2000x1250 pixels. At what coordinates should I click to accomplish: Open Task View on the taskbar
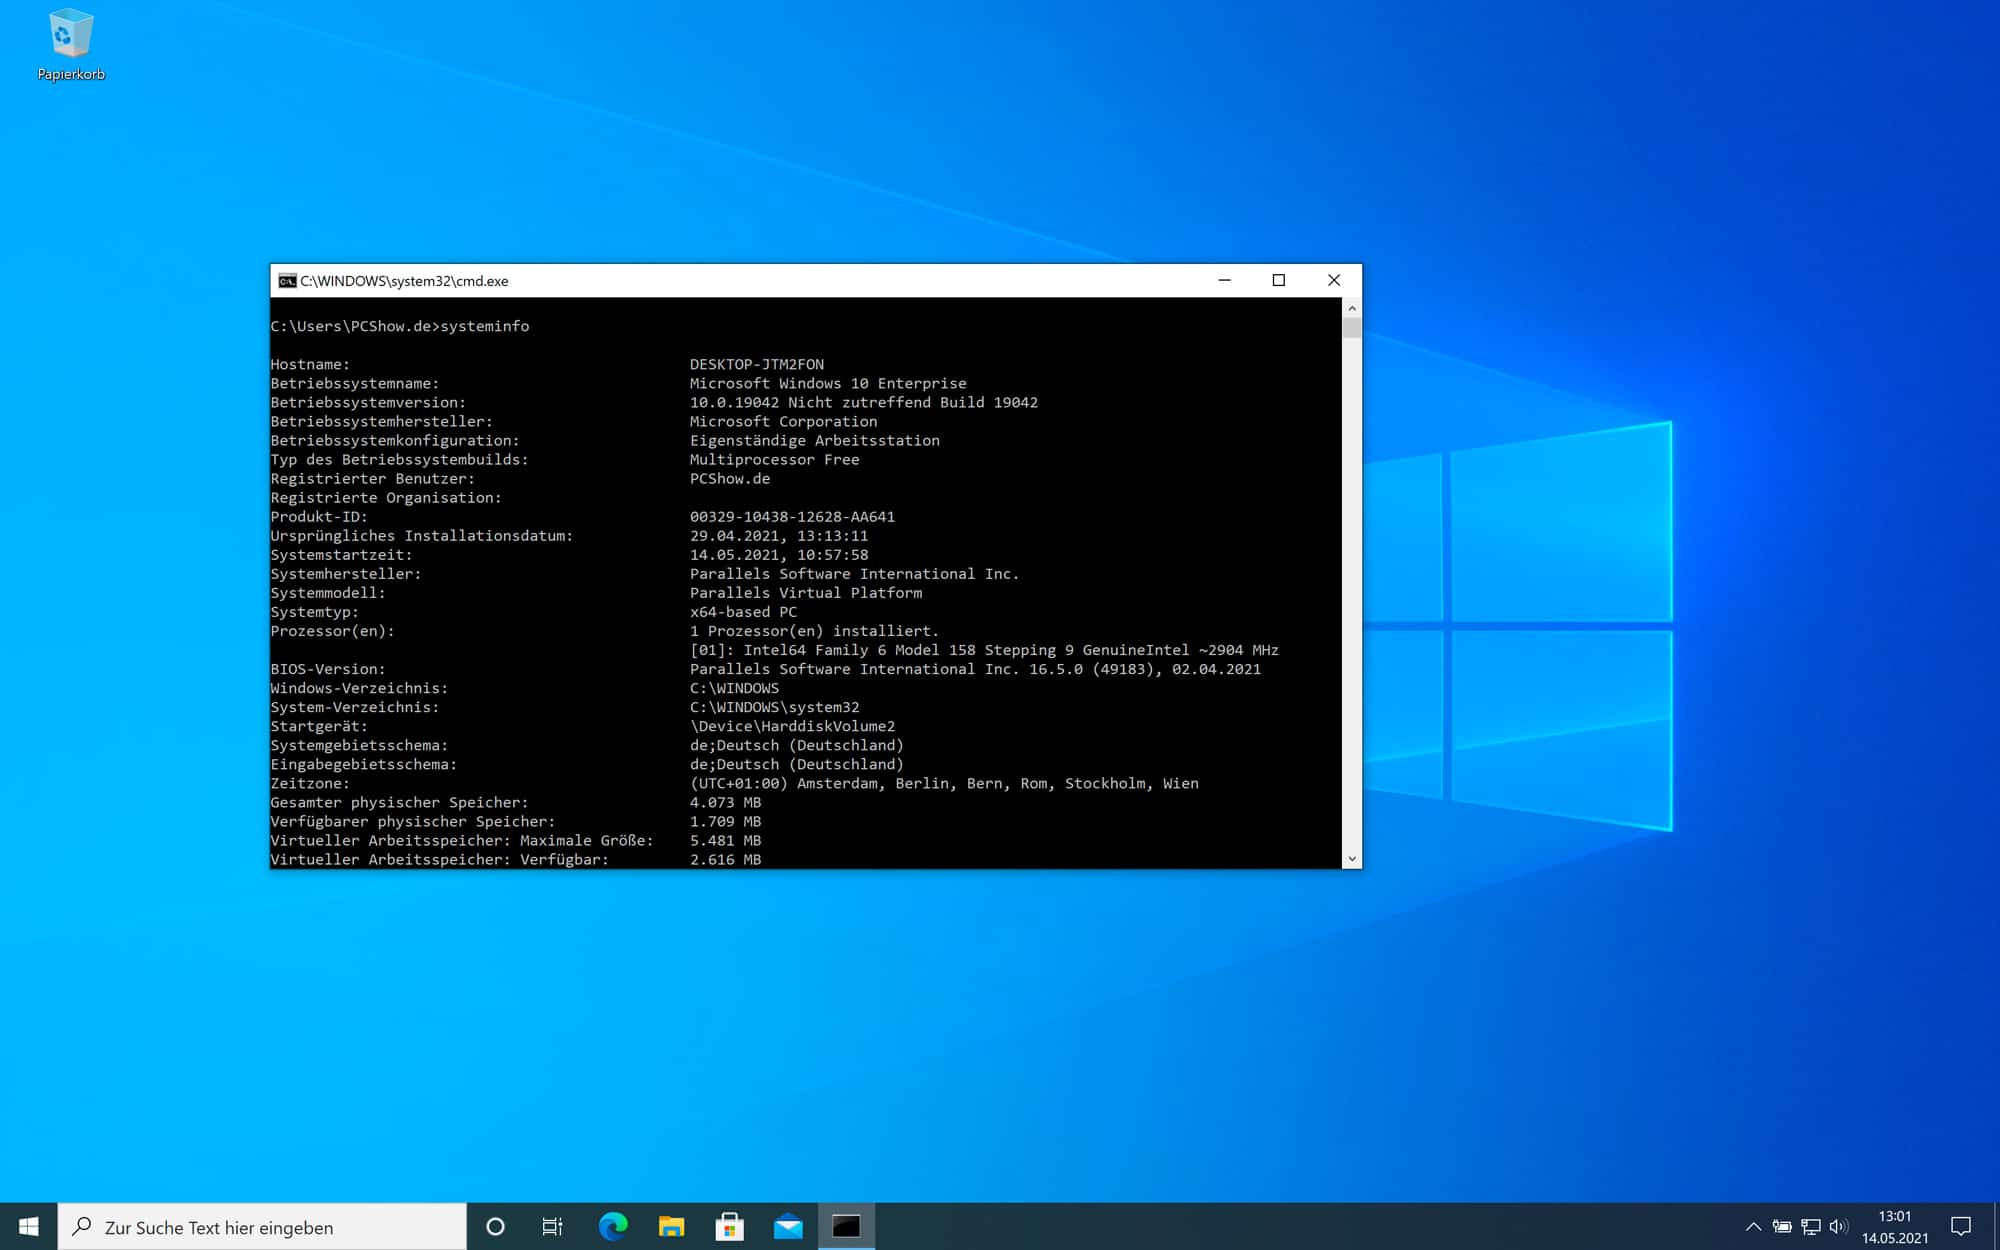point(551,1227)
